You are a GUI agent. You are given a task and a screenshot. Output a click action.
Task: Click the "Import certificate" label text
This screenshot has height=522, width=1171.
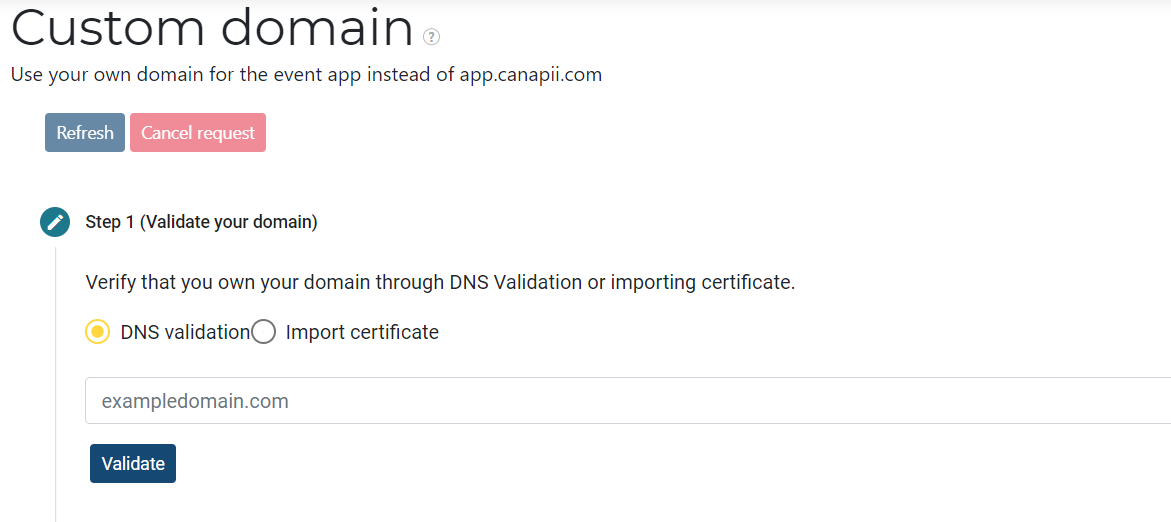[x=362, y=332]
